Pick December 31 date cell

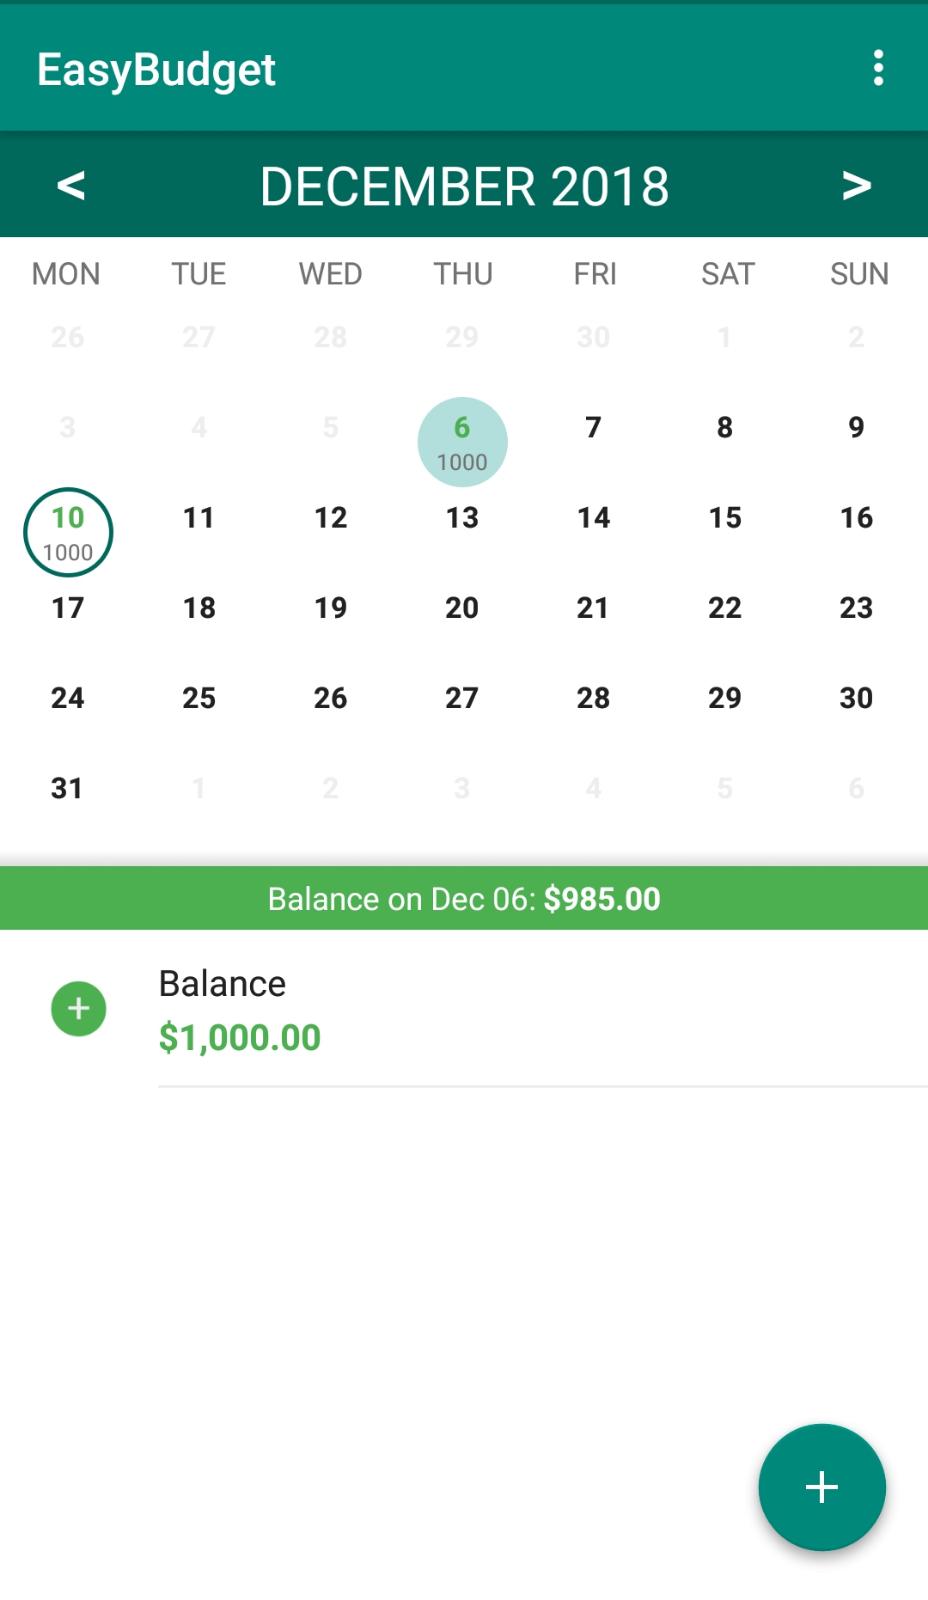pyautogui.click(x=67, y=788)
